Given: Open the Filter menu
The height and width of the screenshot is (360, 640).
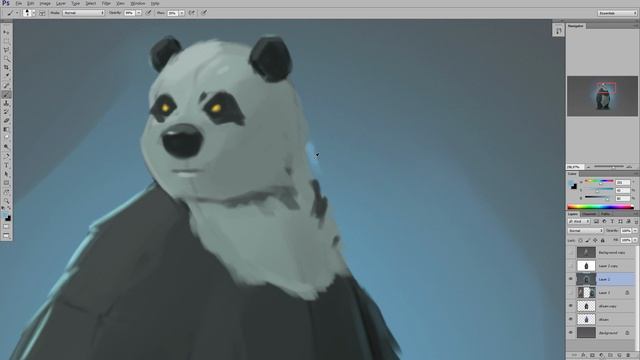Looking at the screenshot, I should click(106, 4).
